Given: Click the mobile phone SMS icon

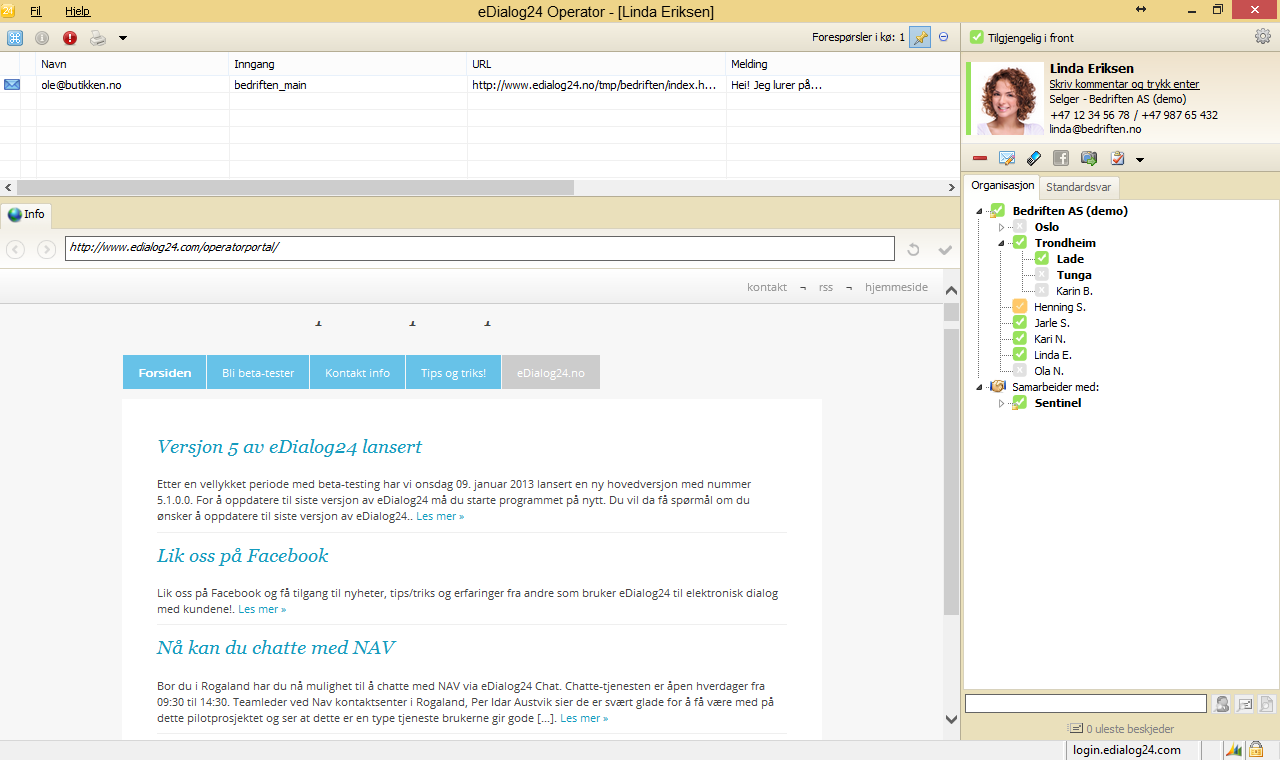Looking at the screenshot, I should tap(1034, 158).
